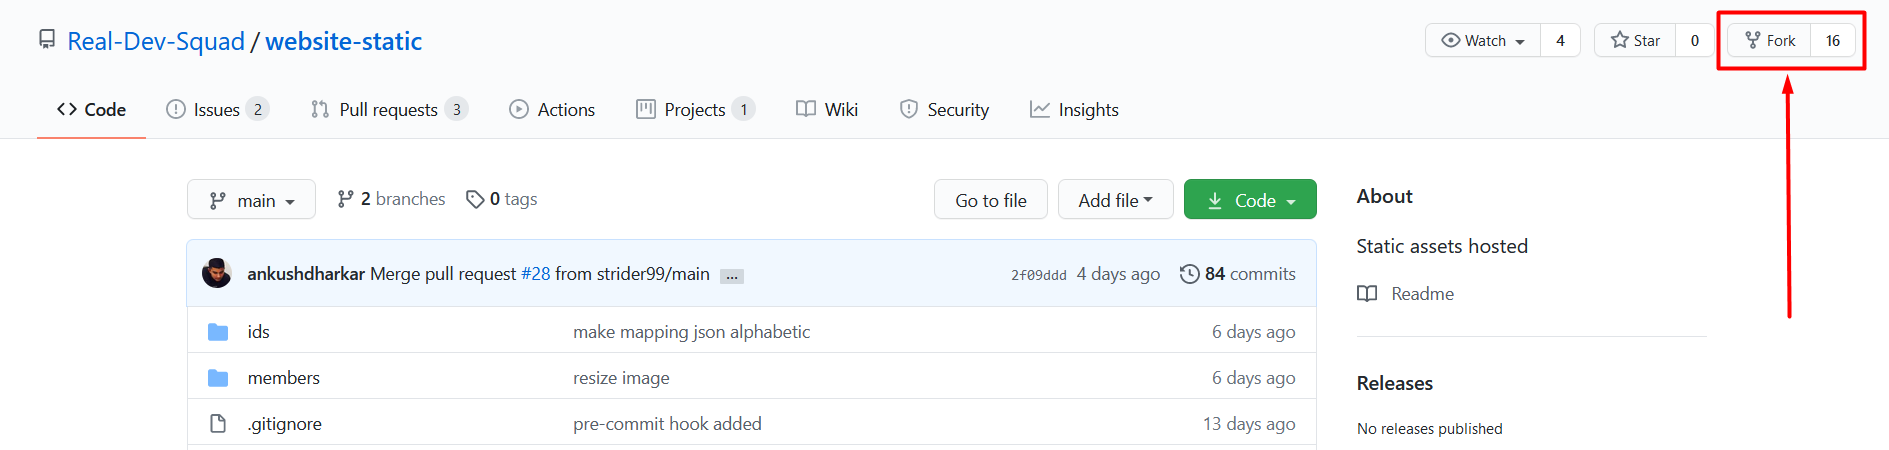
Task: View the Insights tab
Action: [1074, 110]
